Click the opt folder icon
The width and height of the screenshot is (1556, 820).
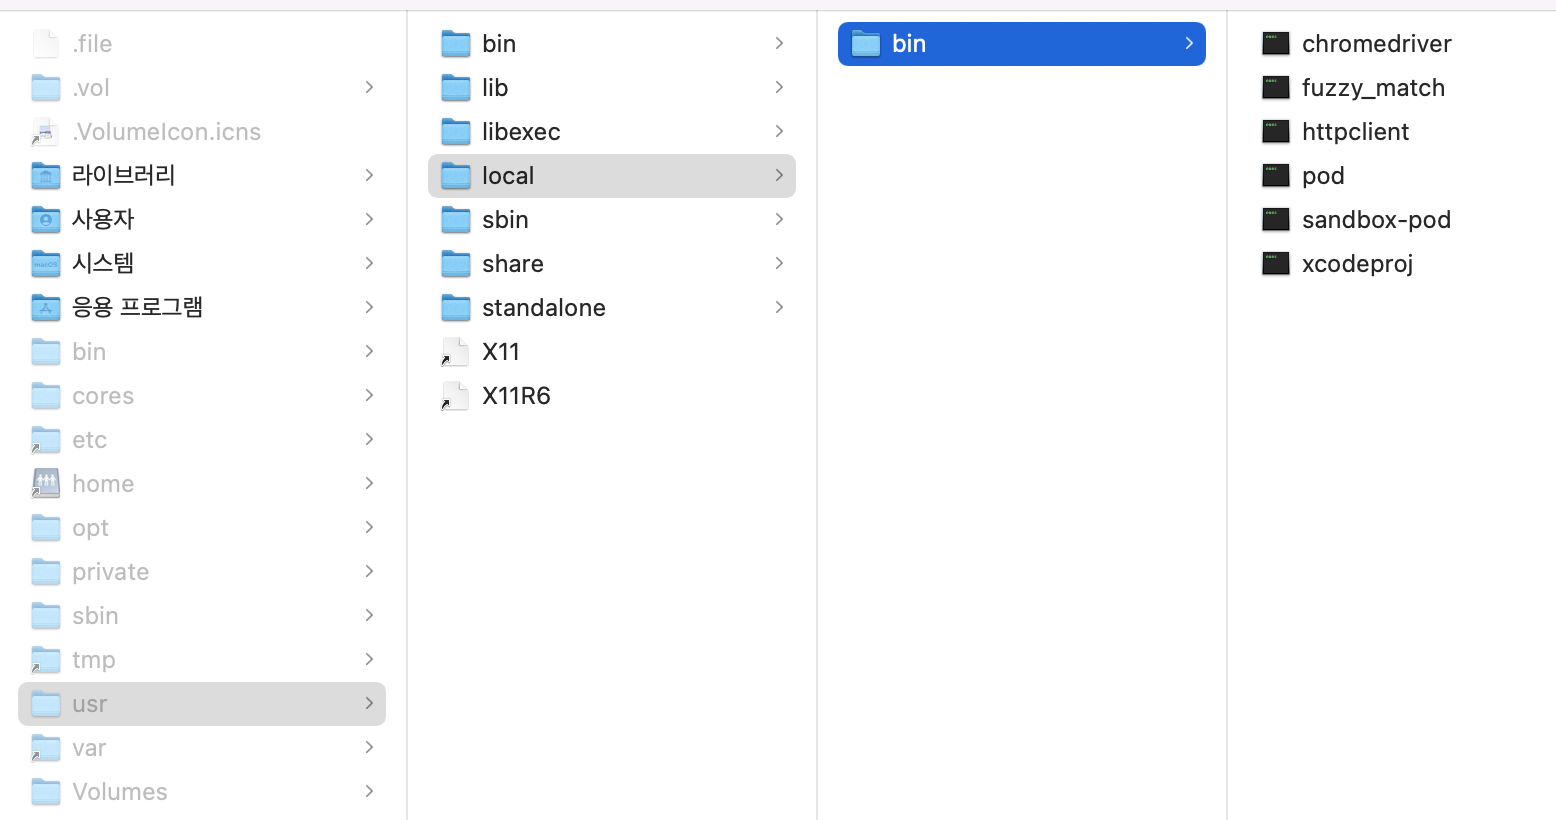pos(46,527)
